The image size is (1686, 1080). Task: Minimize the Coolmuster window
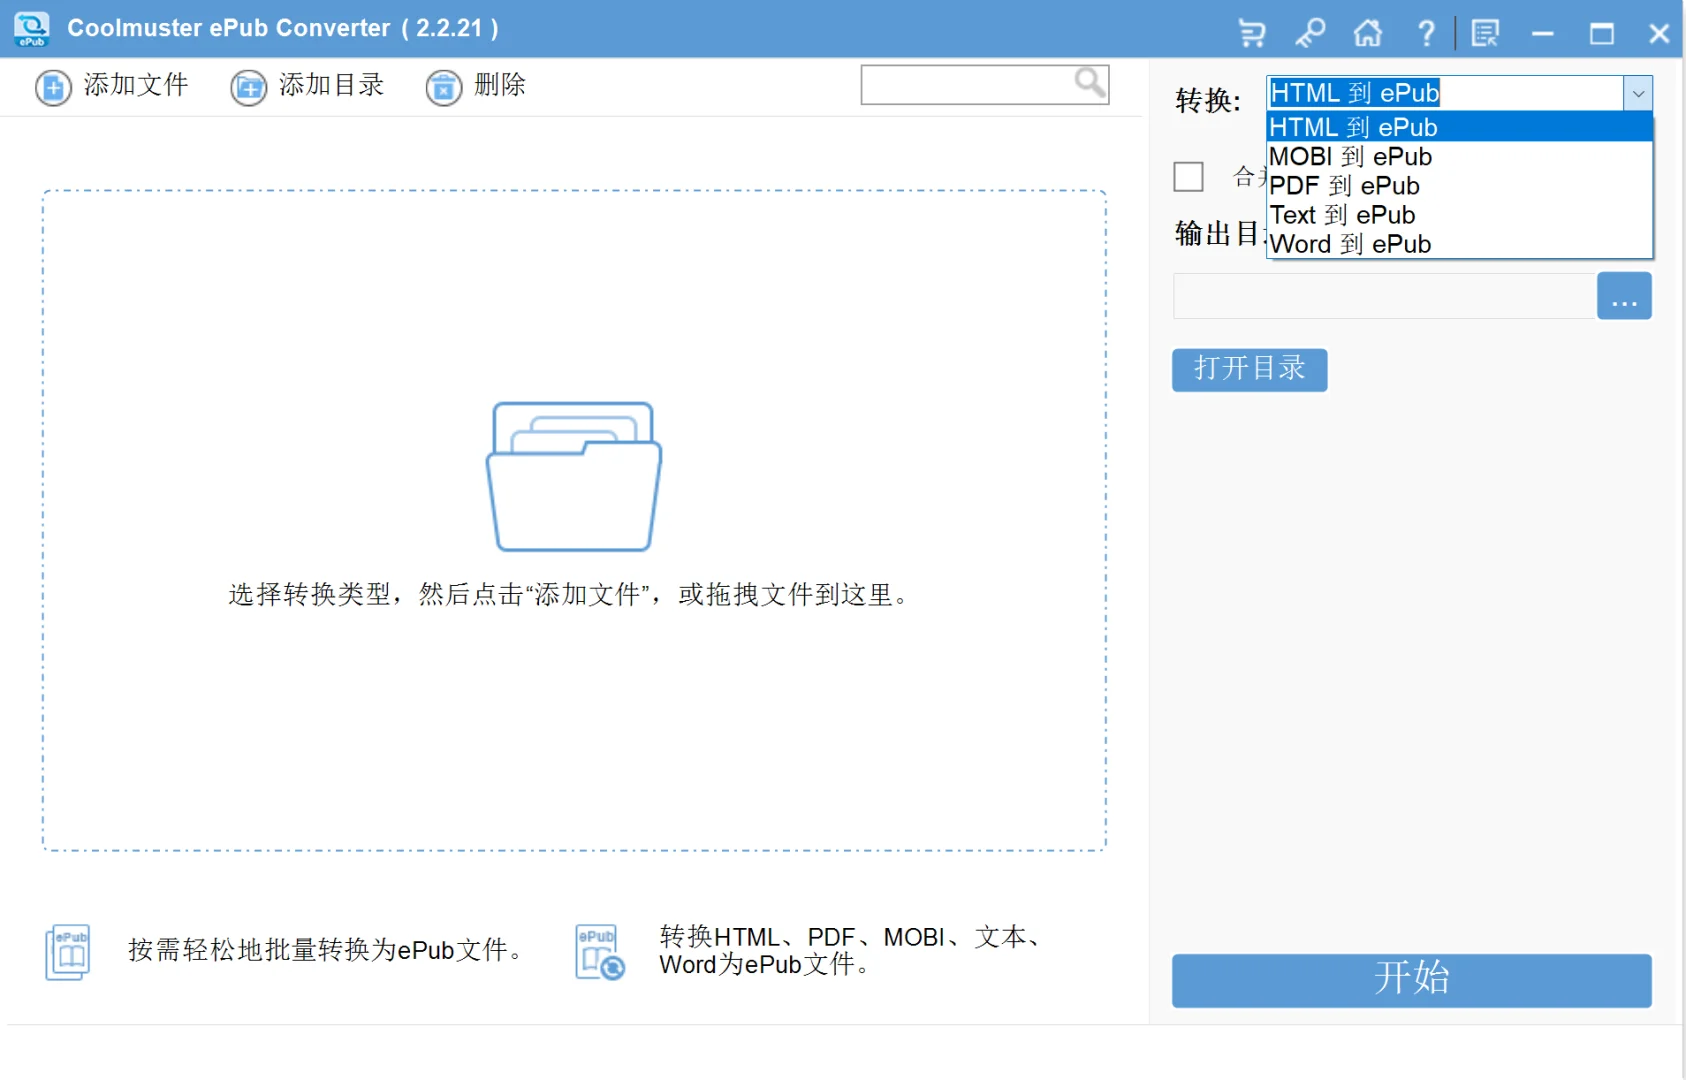1543,33
